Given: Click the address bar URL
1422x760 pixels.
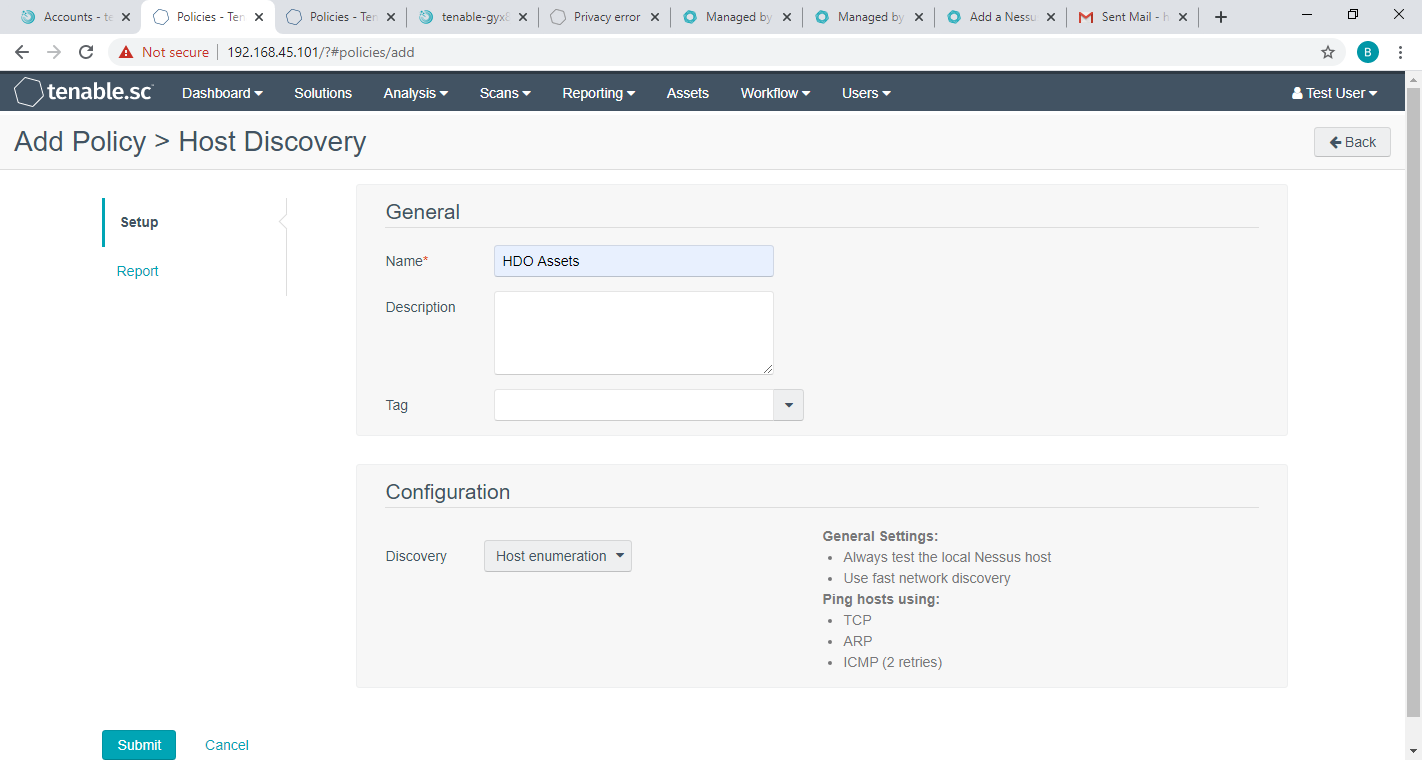Looking at the screenshot, I should pyautogui.click(x=320, y=52).
